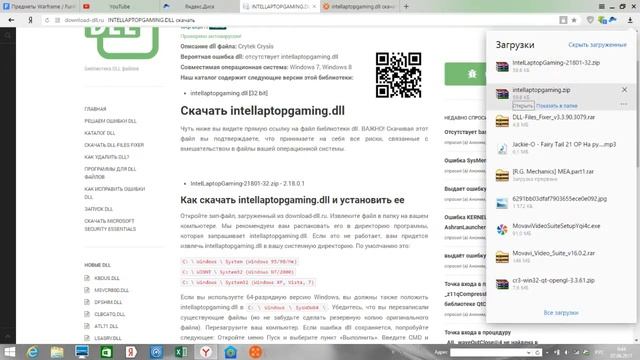Click intellaptopgaming.dll [32 bit] link

pos(229,93)
